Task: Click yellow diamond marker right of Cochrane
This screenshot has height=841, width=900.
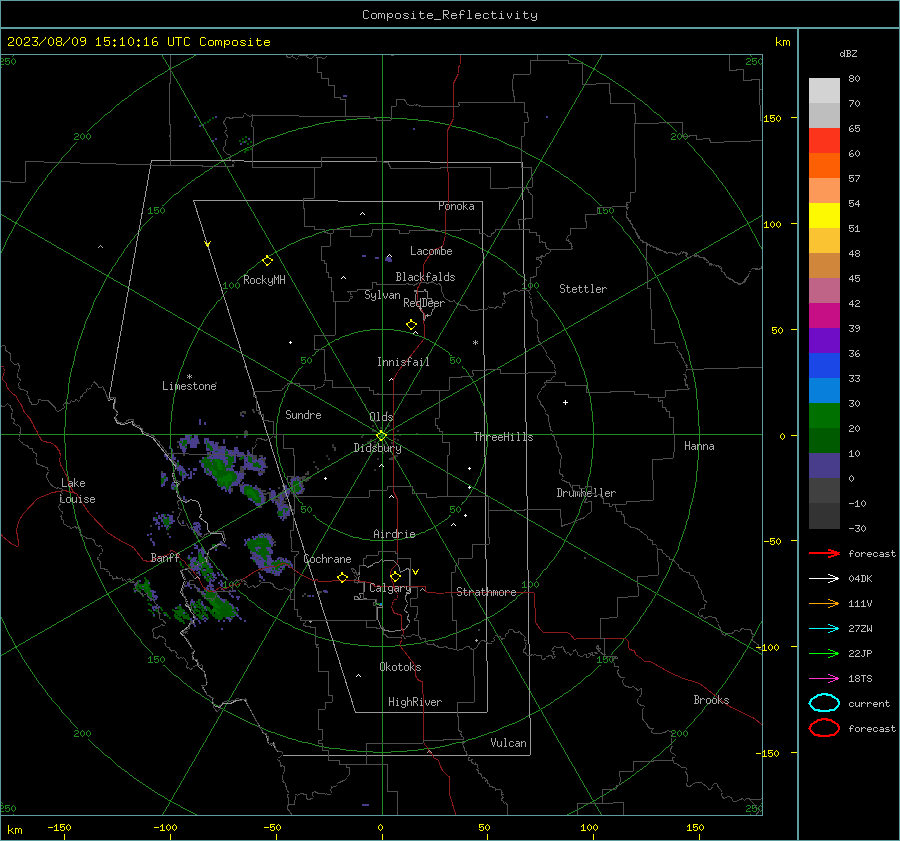Action: pos(343,577)
